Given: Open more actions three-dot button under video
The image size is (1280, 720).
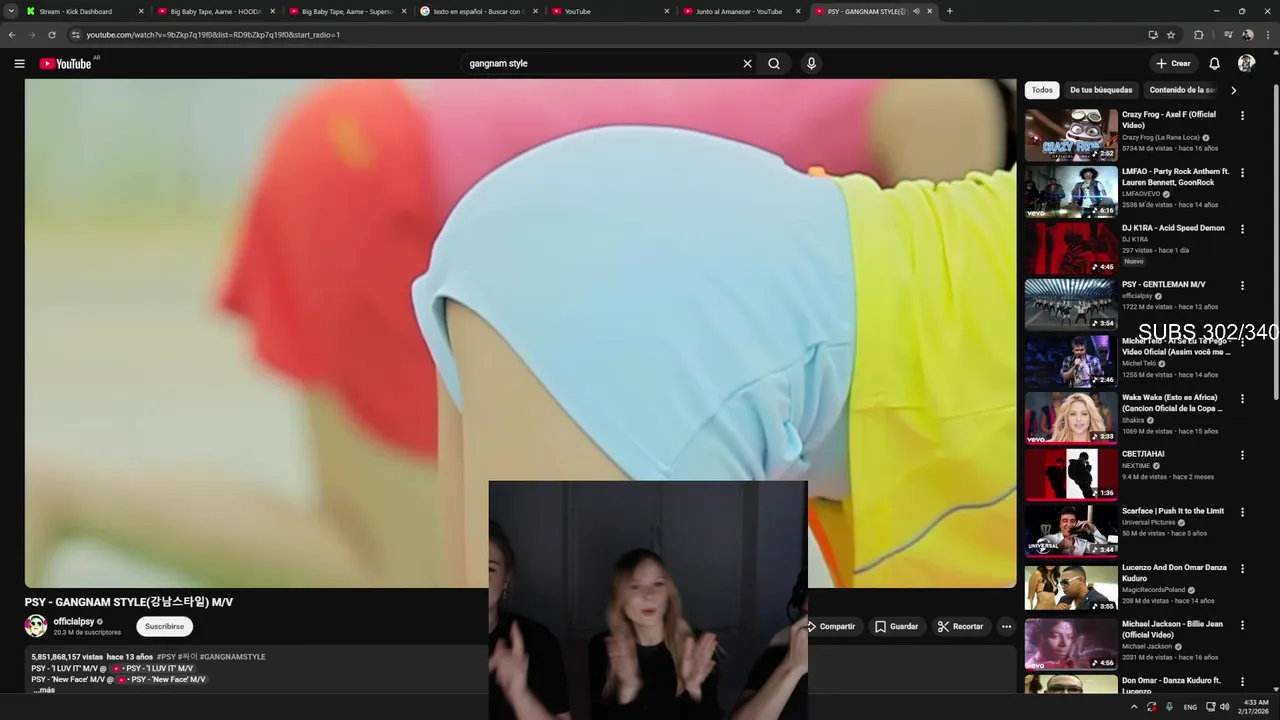Looking at the screenshot, I should tap(1006, 627).
